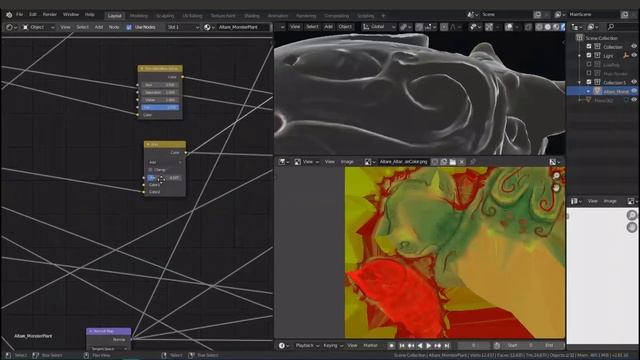This screenshot has width=640, height=360.
Task: Switch to the Shading workspace tab
Action: (x=251, y=16)
